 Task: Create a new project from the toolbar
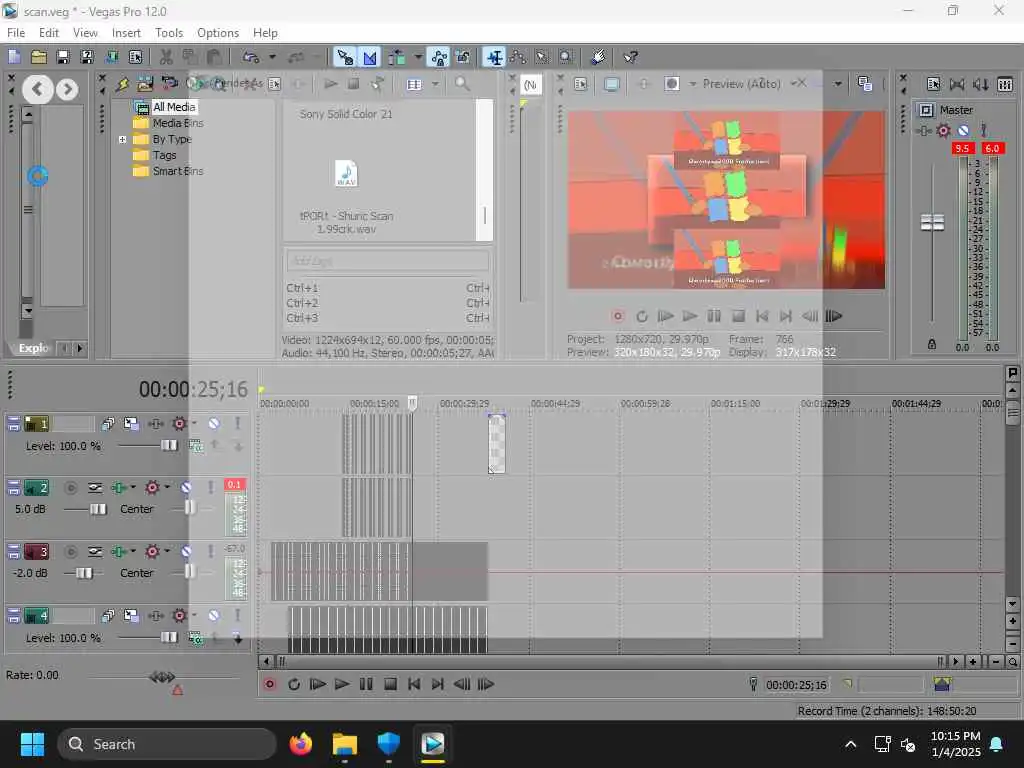[x=14, y=57]
